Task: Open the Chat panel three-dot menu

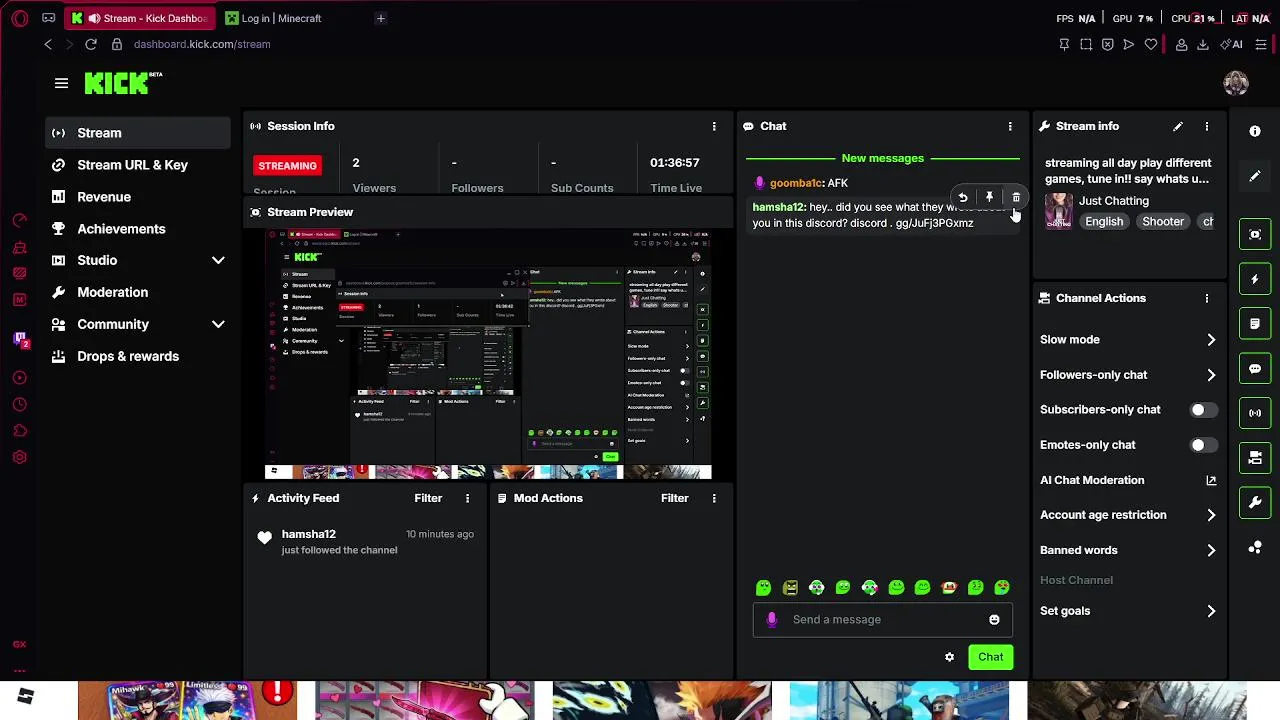Action: (x=1010, y=126)
